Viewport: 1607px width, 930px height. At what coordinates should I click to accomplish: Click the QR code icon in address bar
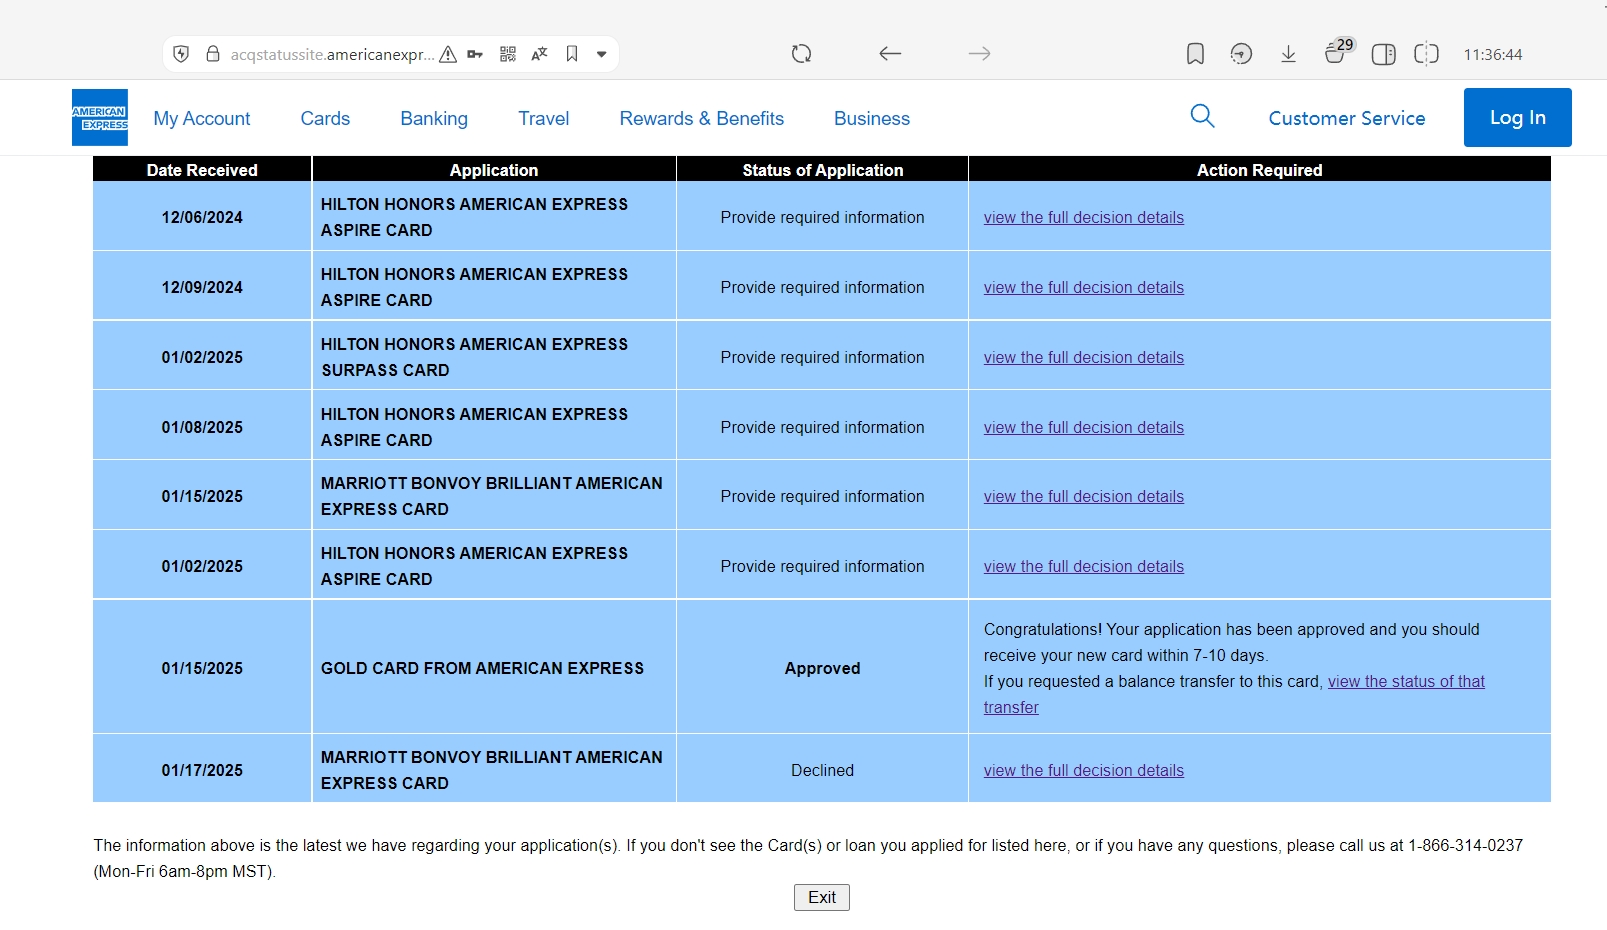coord(508,54)
